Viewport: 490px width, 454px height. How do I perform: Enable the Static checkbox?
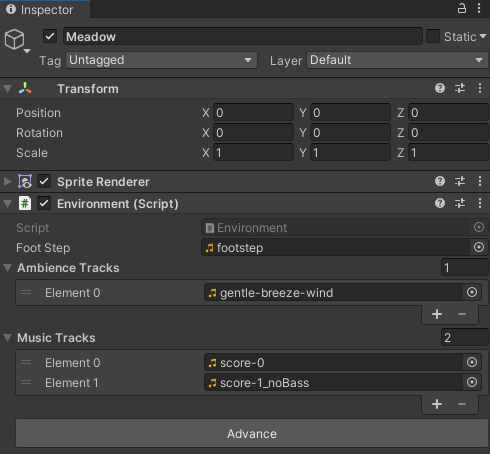433,36
